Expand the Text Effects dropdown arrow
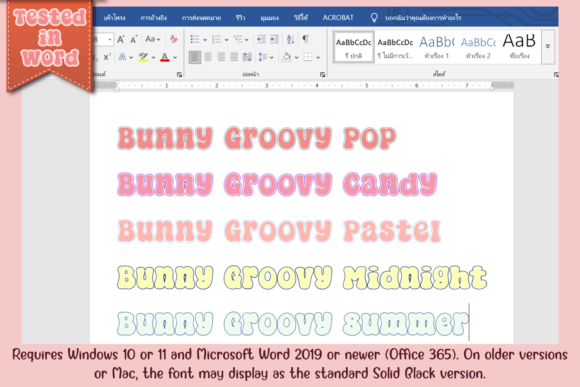This screenshot has width=580, height=387. click(x=131, y=58)
